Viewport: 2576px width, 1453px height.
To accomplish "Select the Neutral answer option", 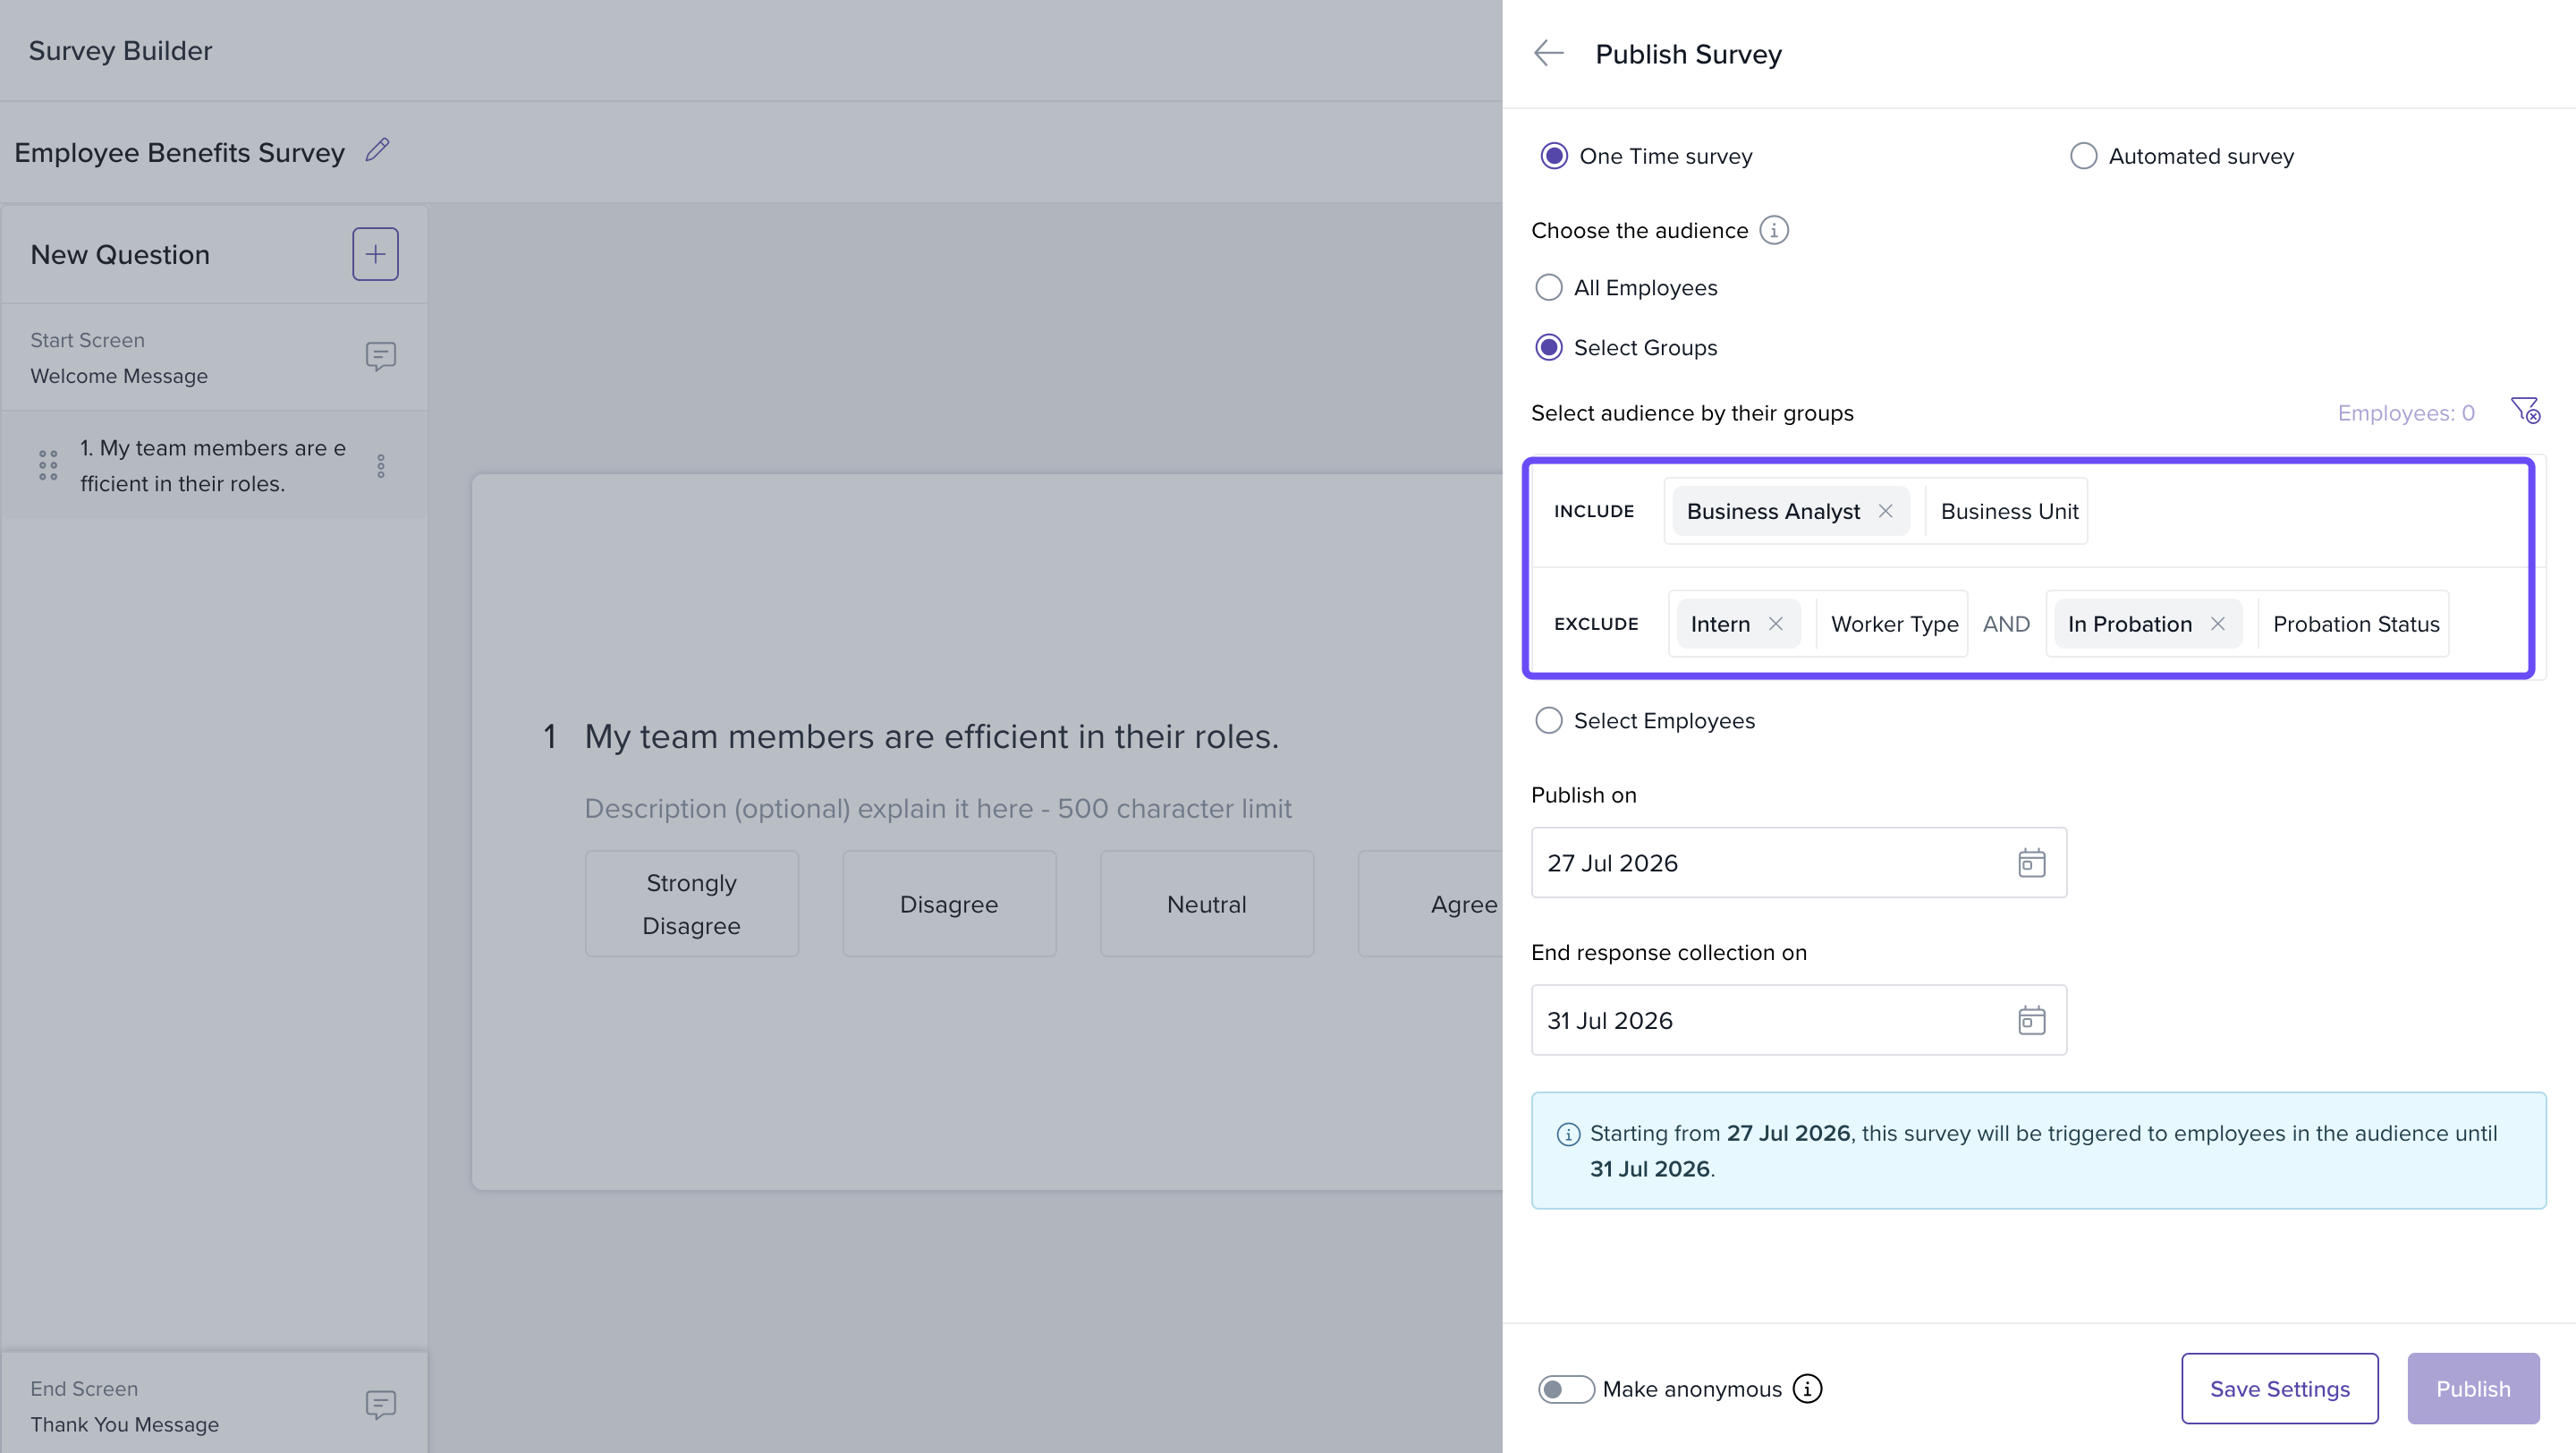I will [x=1206, y=904].
